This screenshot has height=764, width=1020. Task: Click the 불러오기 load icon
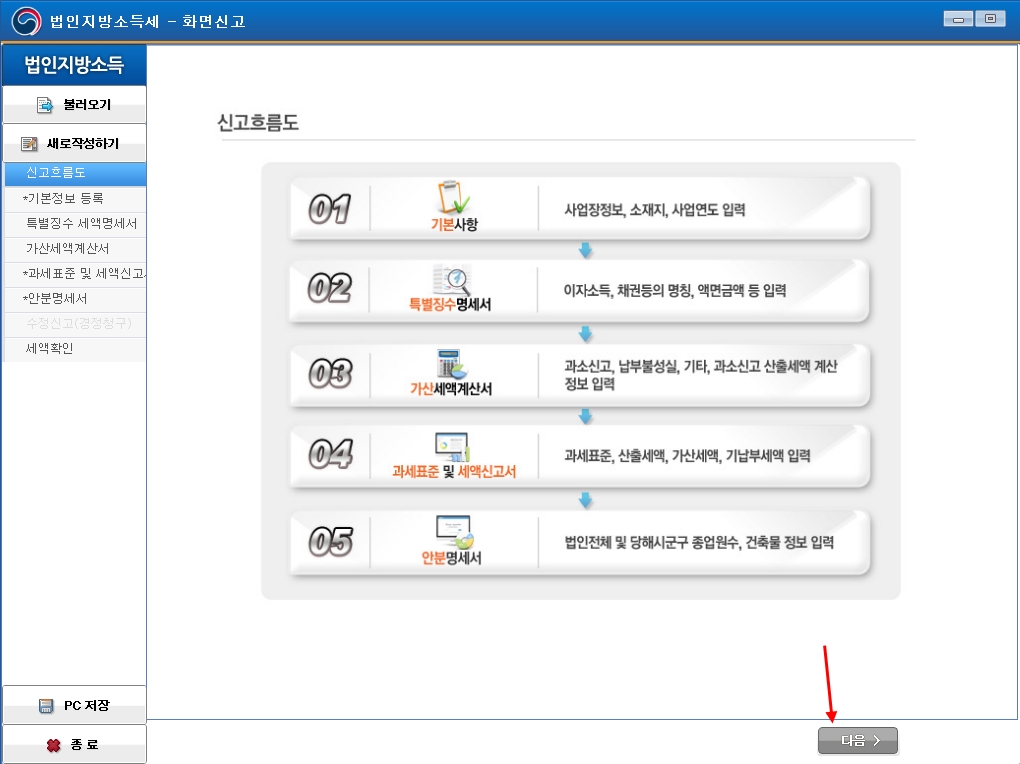point(45,105)
